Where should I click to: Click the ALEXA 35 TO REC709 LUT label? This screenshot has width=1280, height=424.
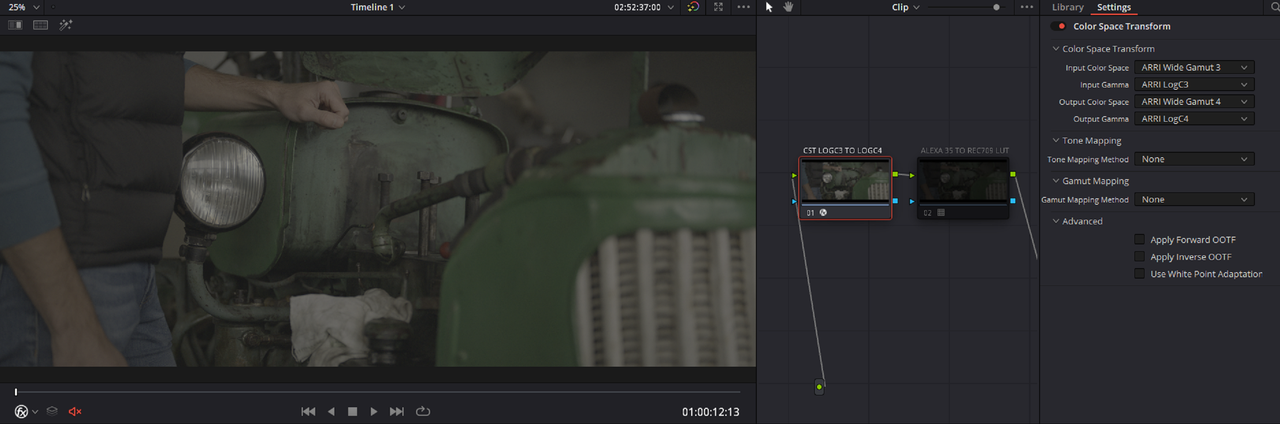964,150
